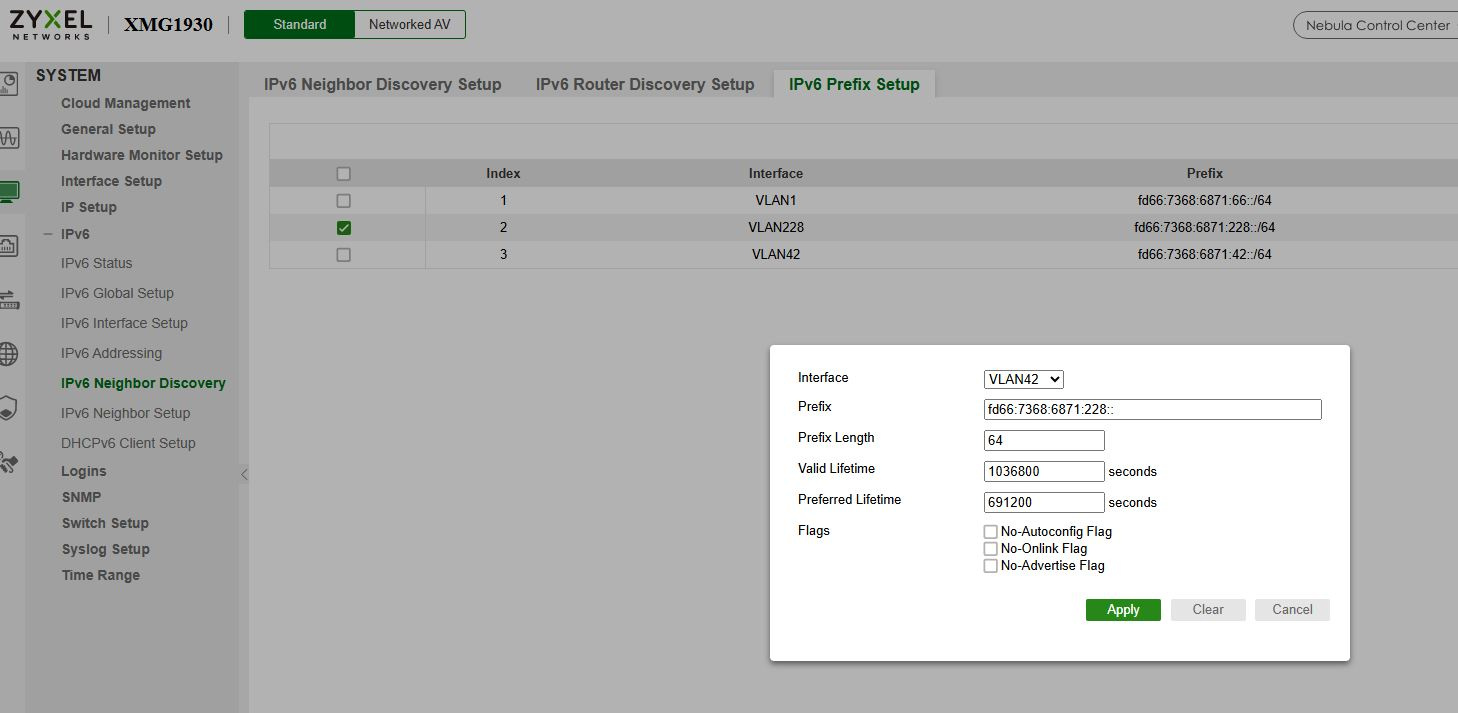Image resolution: width=1458 pixels, height=713 pixels.
Task: Open IPv6 Addressing page
Action: pos(111,353)
